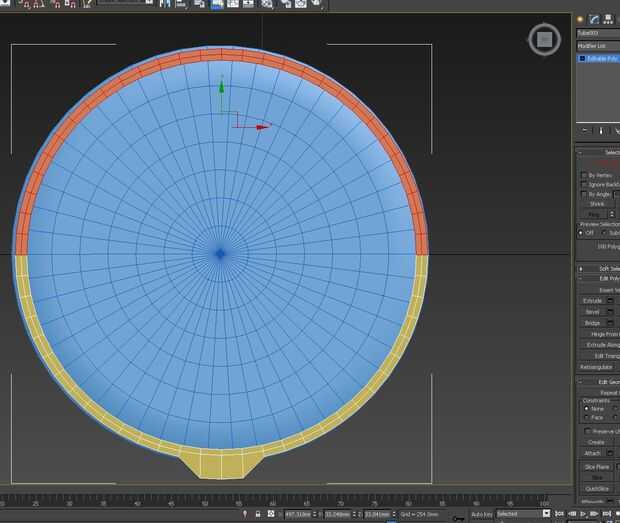Click the ViewCube in the viewport corner
The image size is (620, 523).
[543, 41]
